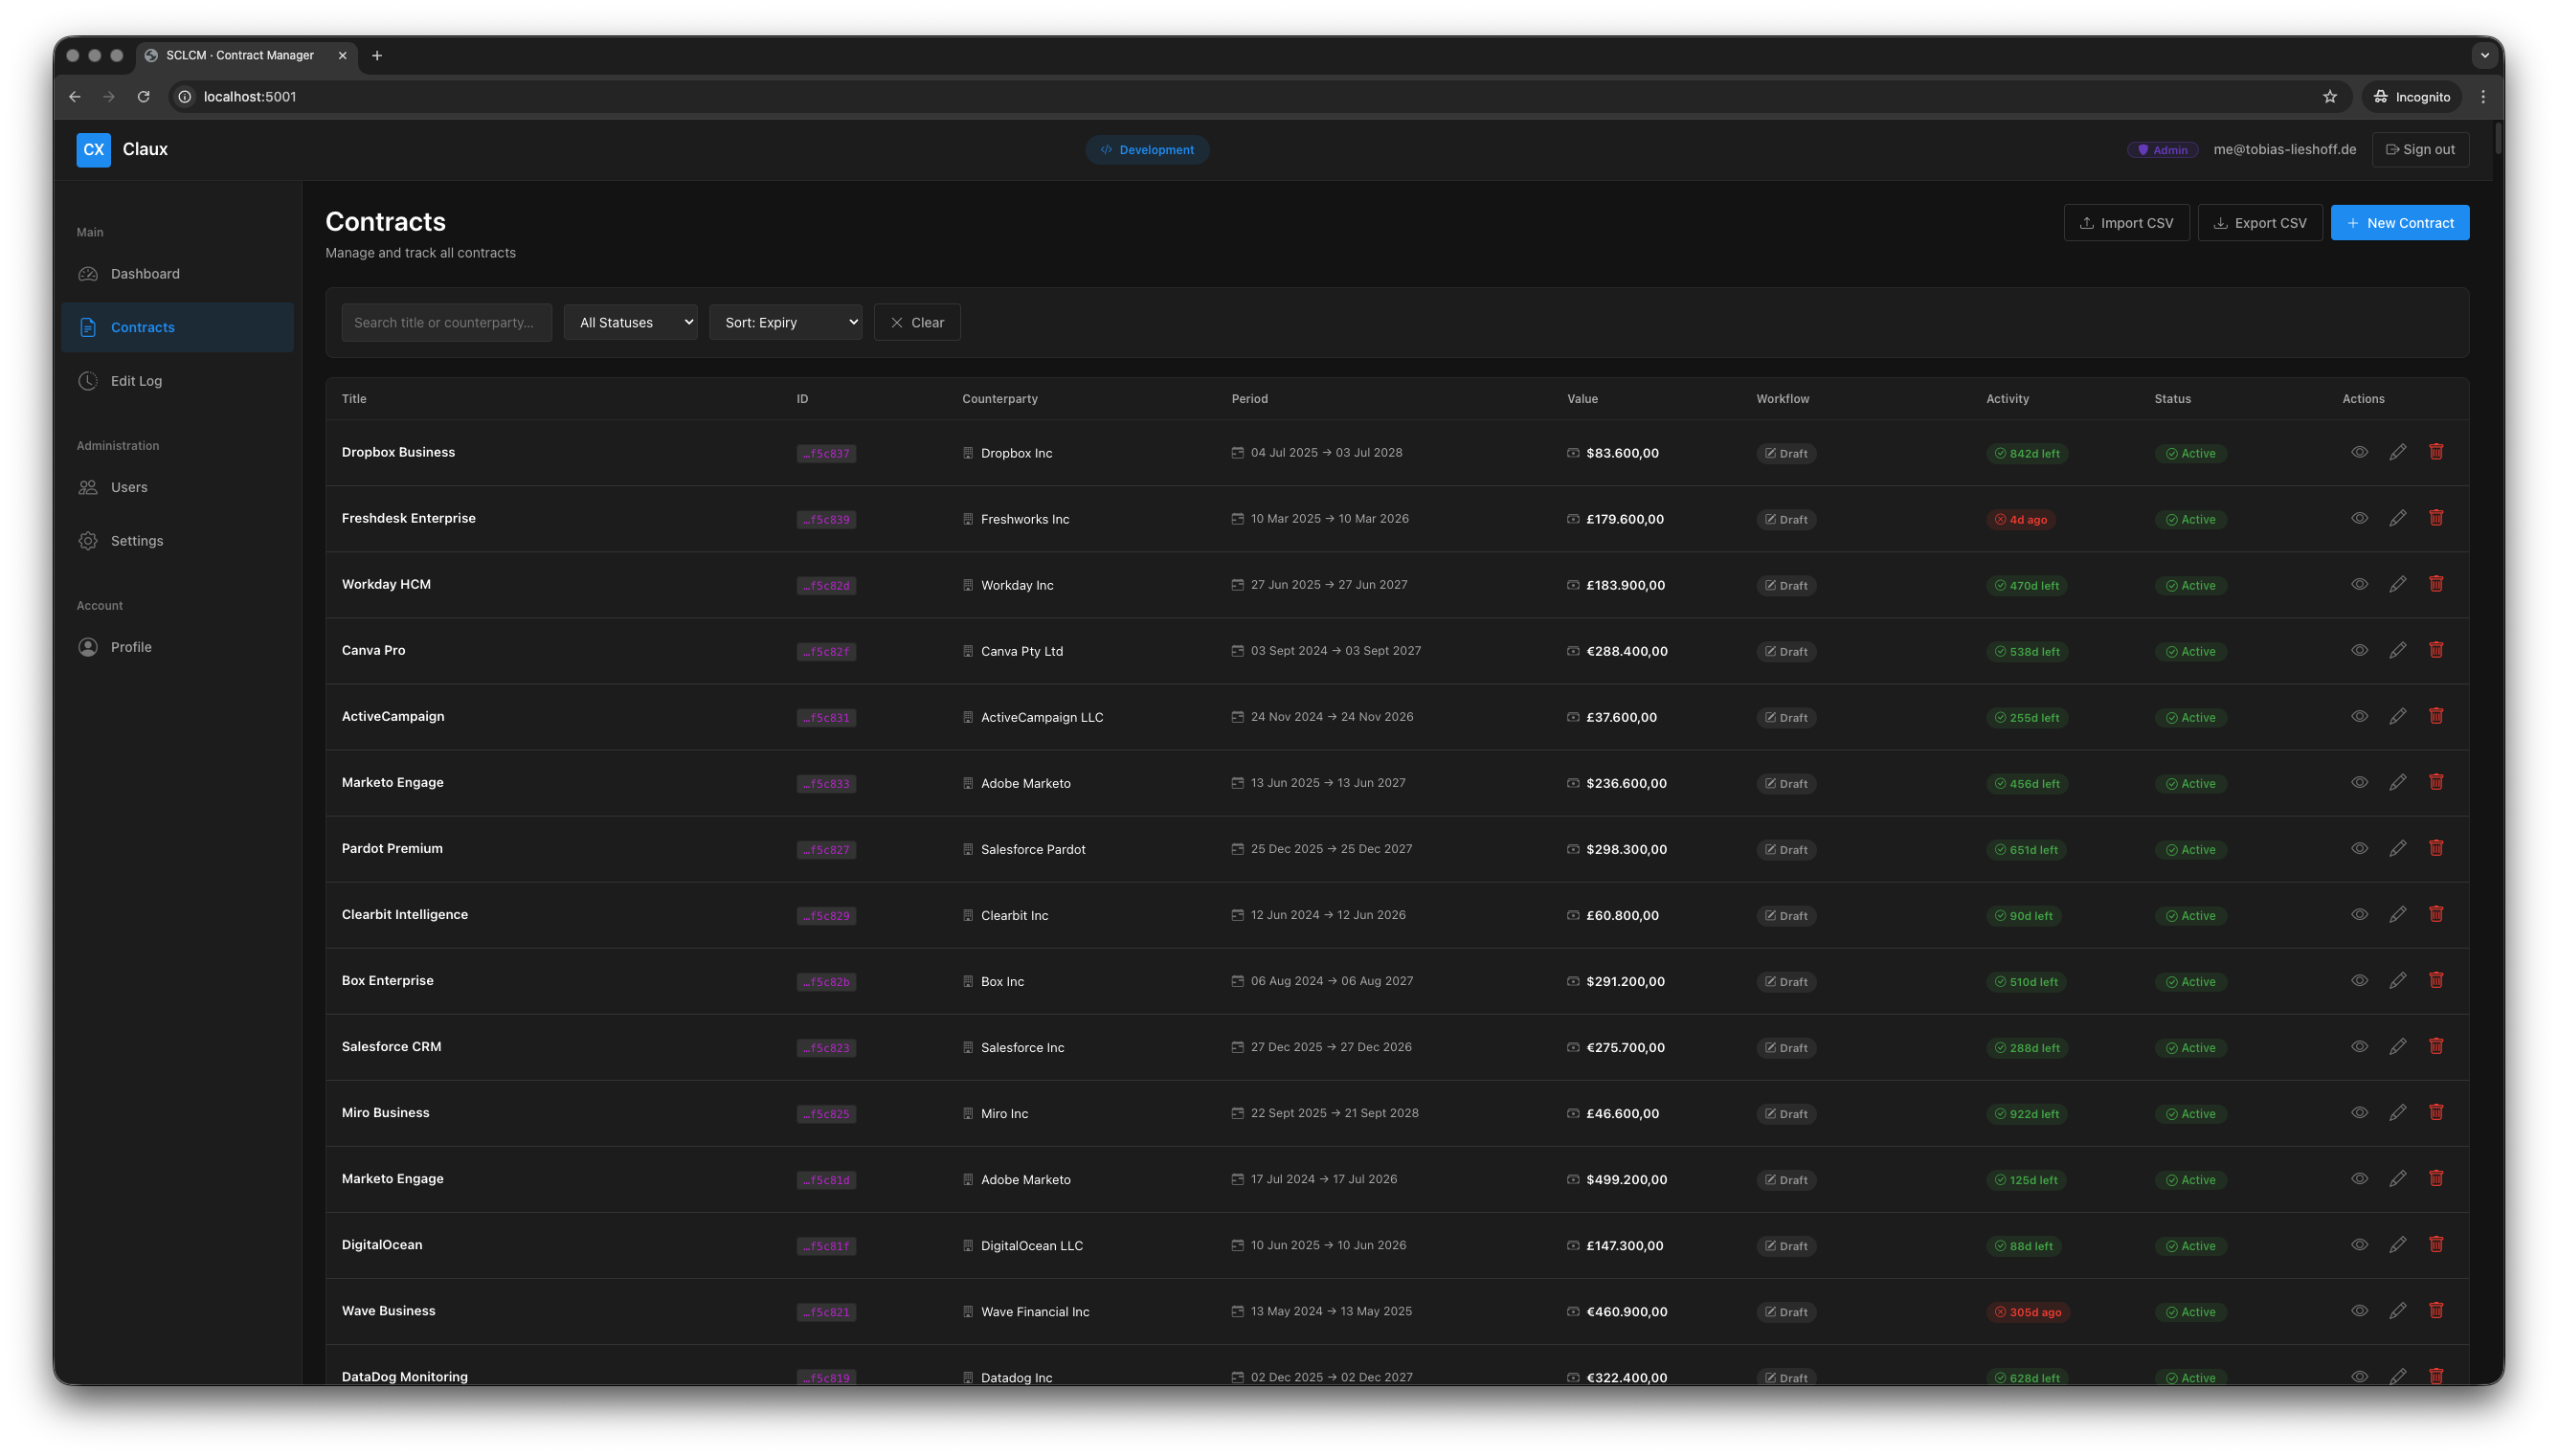Focus the search title or counterparty field

[446, 322]
